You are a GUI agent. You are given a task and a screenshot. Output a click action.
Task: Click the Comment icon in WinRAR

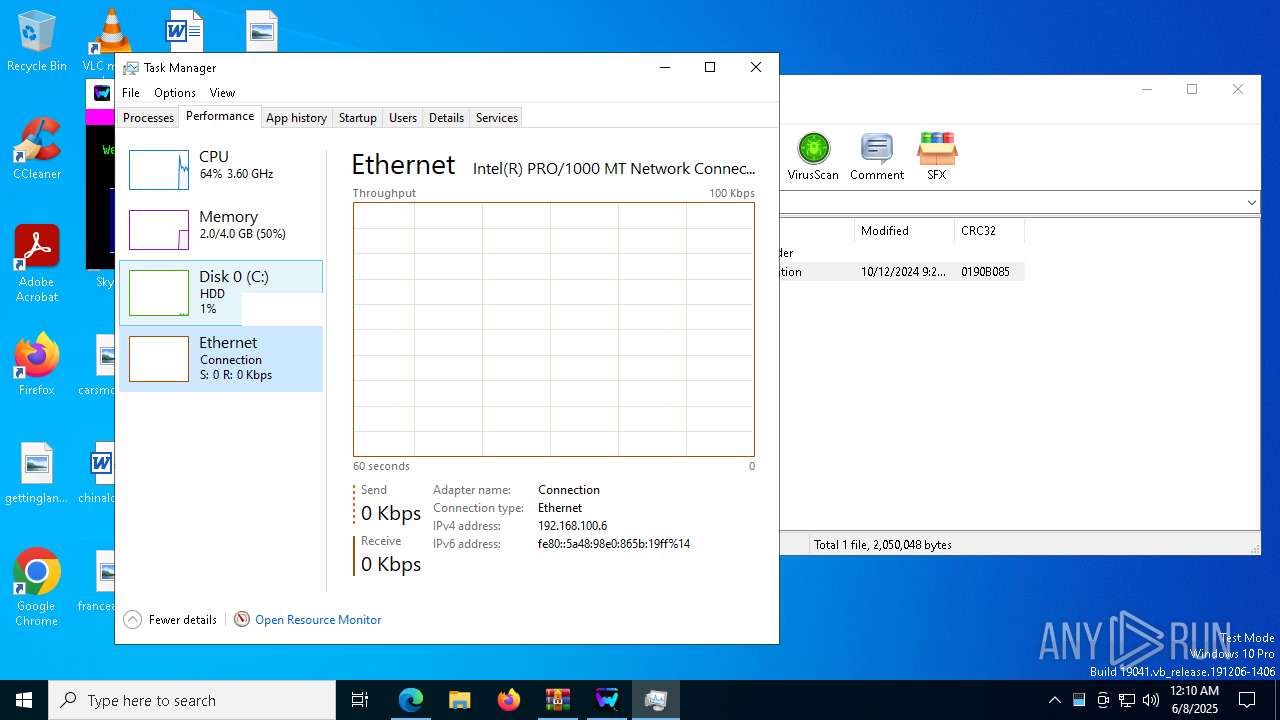(877, 157)
